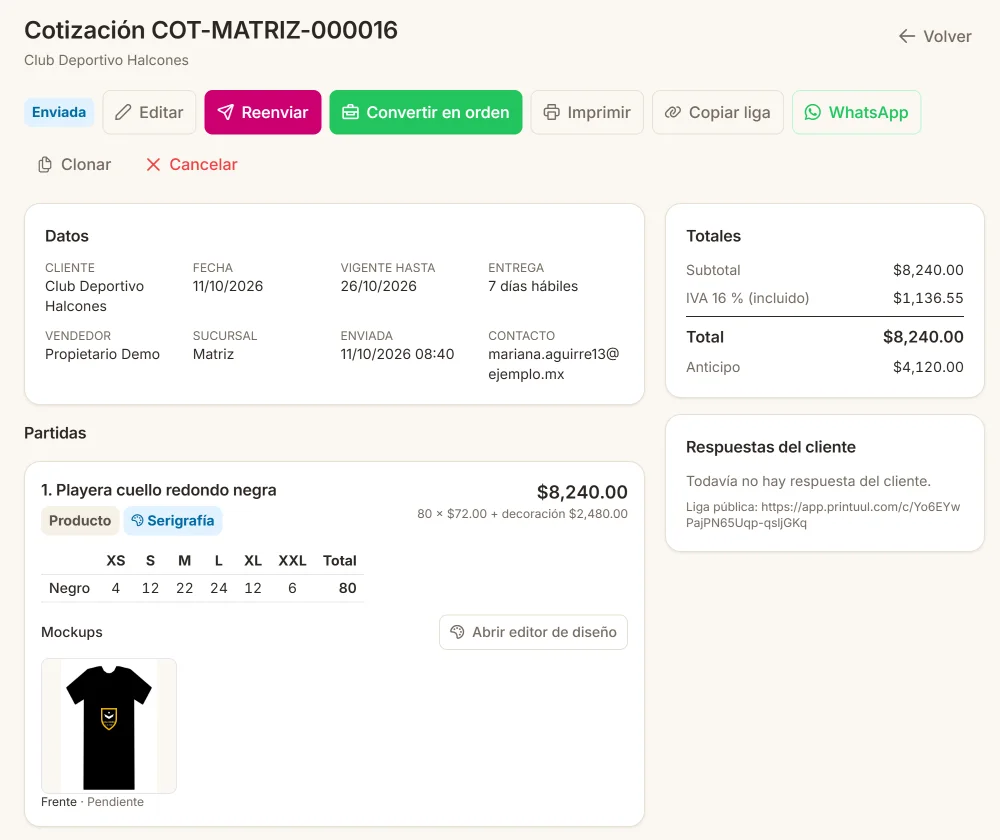Click the Partidas section heading
The height and width of the screenshot is (840, 1000).
click(x=55, y=433)
